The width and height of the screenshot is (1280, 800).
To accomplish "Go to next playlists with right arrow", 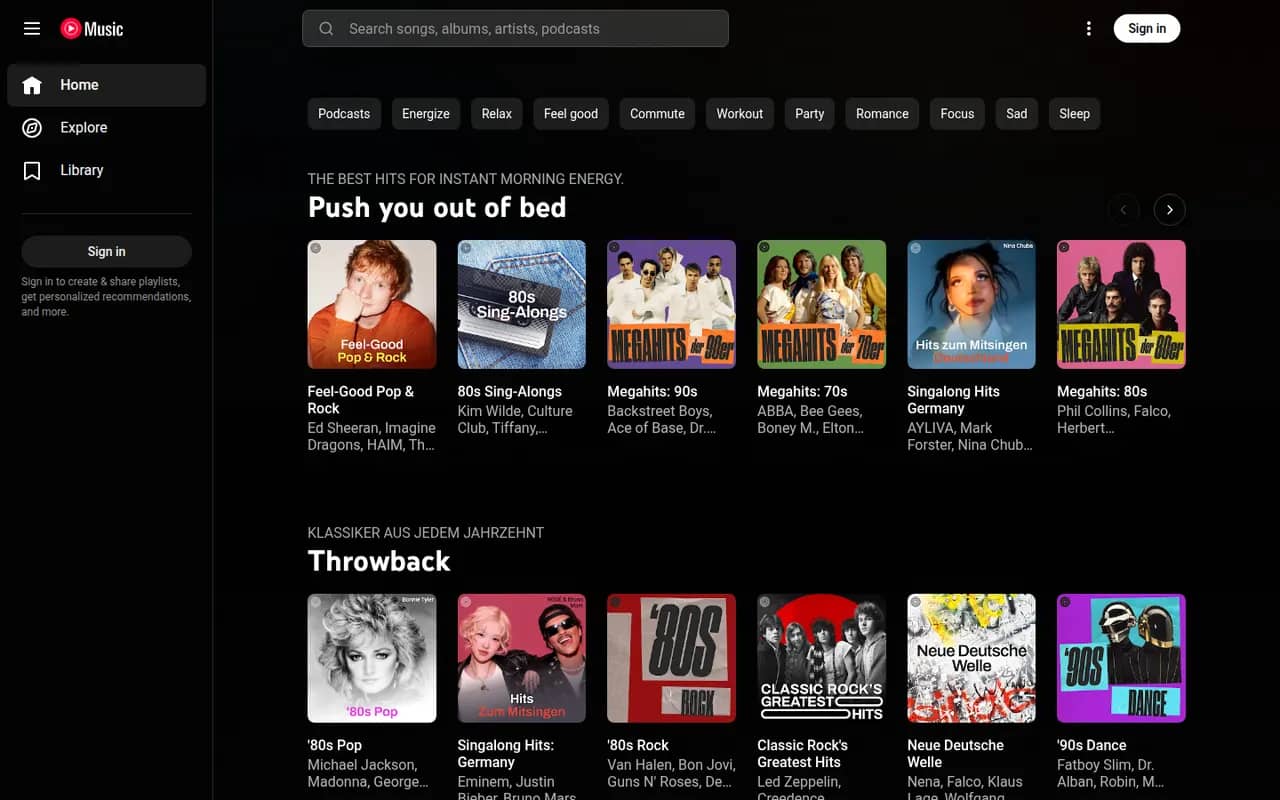I will 1169,210.
